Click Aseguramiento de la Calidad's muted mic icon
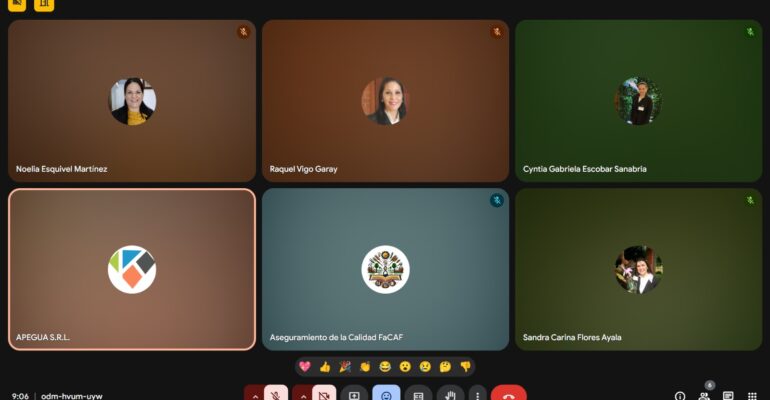 point(496,200)
